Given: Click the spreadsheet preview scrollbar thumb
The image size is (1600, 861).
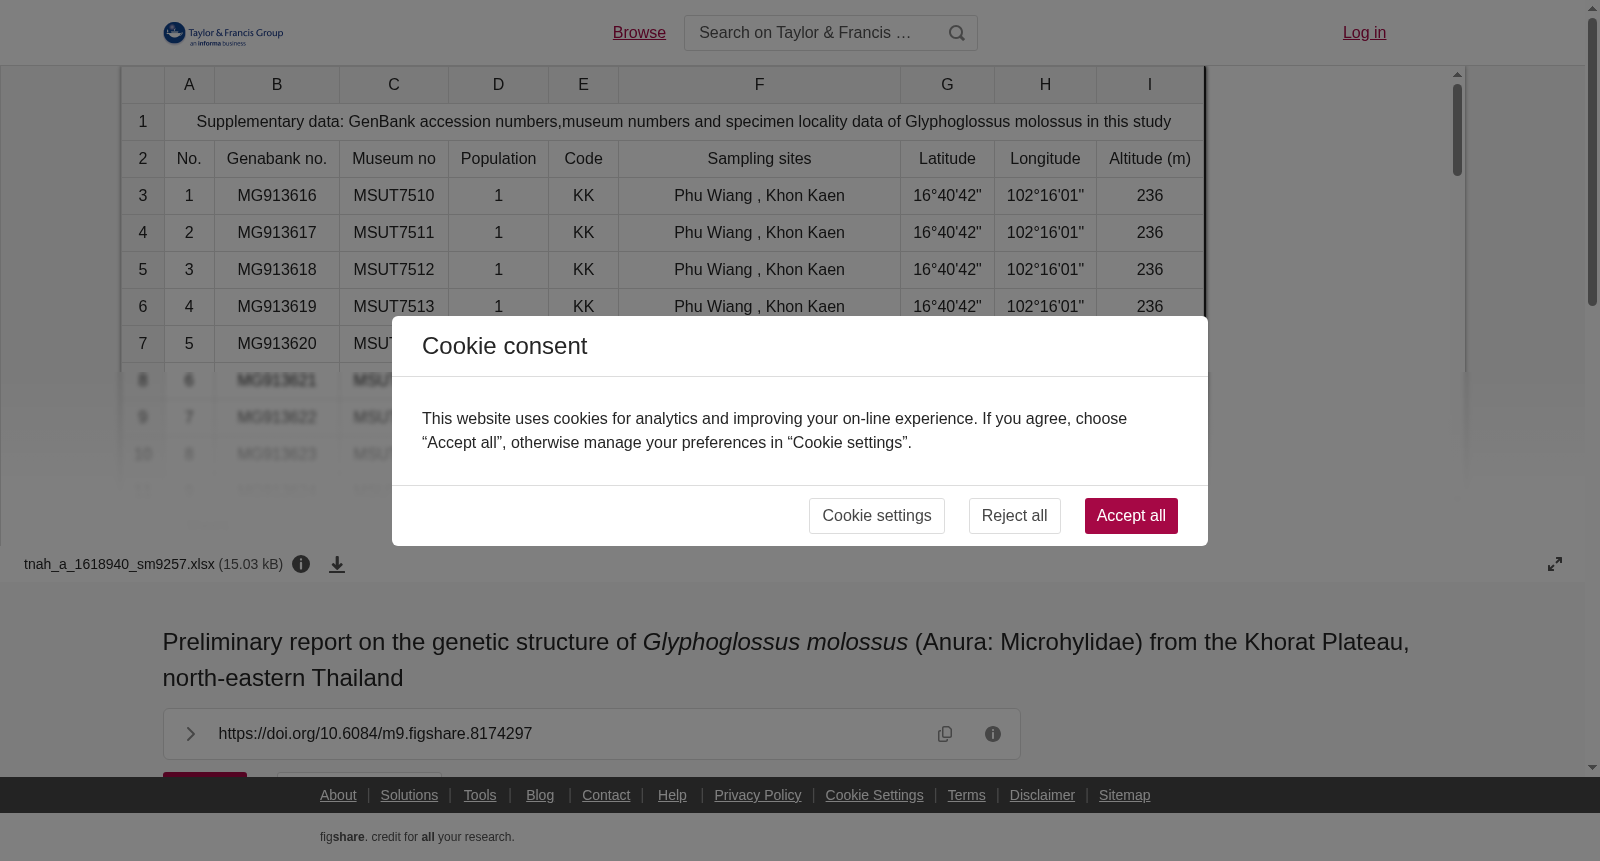Looking at the screenshot, I should point(1458,130).
